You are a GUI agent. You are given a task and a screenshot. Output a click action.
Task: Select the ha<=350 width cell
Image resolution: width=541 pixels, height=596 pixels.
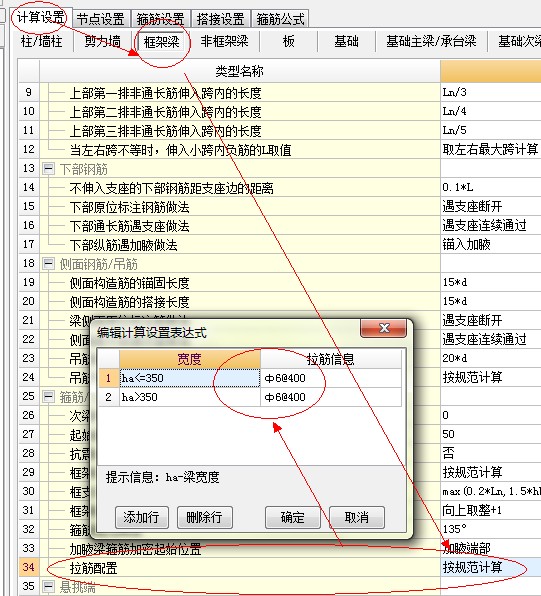tap(190, 378)
